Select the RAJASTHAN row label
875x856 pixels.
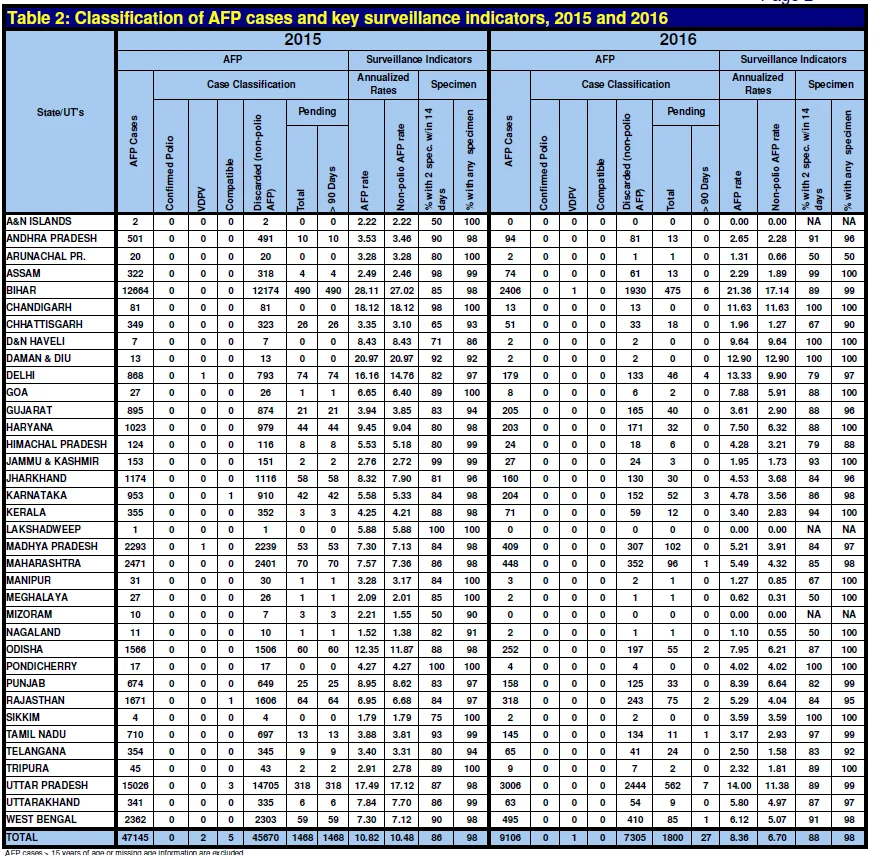click(x=35, y=701)
